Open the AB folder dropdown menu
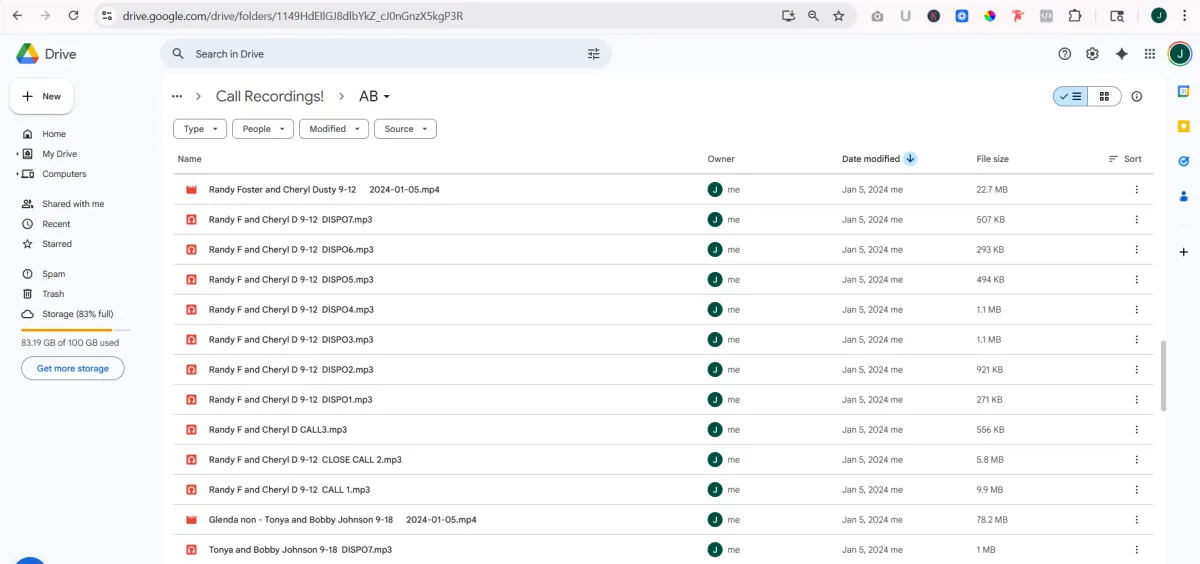 pos(375,97)
